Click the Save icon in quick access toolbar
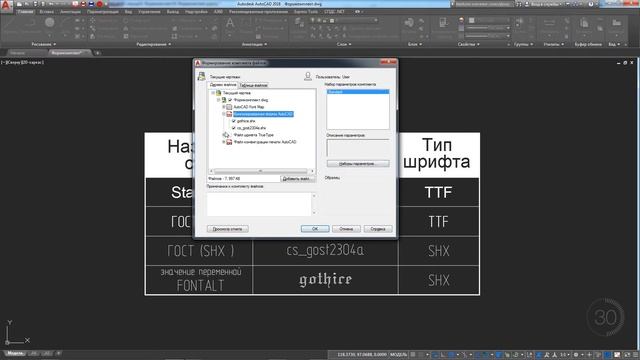This screenshot has height=360, width=640. [36, 4]
